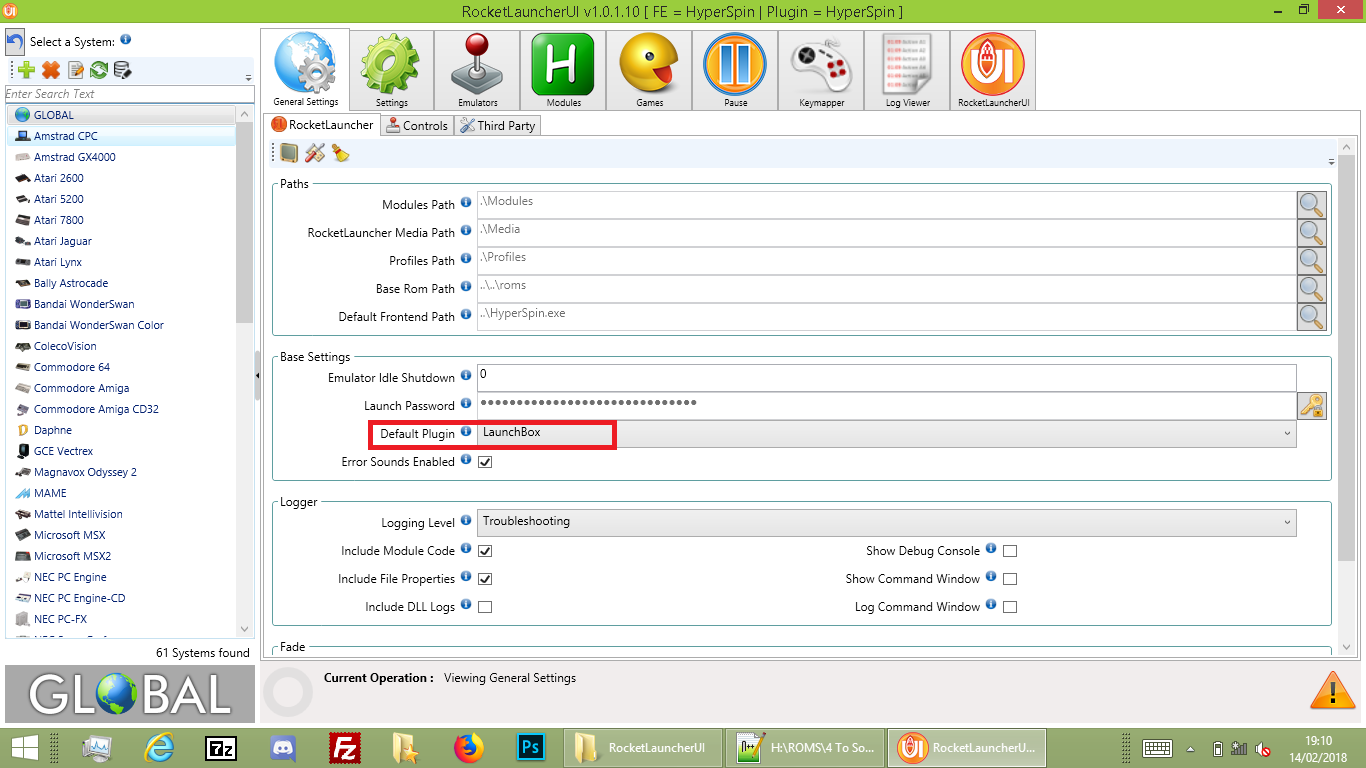1366x768 pixels.
Task: Browse for the RocketLauncher Media Path
Action: click(1312, 233)
